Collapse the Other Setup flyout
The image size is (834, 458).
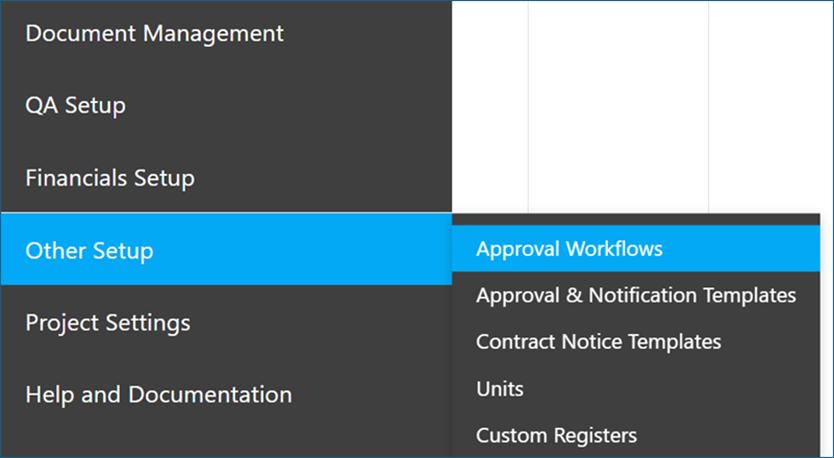click(90, 250)
